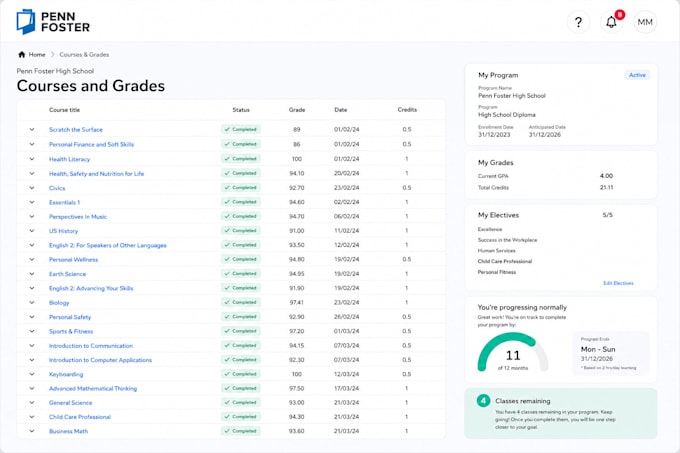The width and height of the screenshot is (680, 453).
Task: Click Total Credits value 21.11
Action: coord(606,188)
